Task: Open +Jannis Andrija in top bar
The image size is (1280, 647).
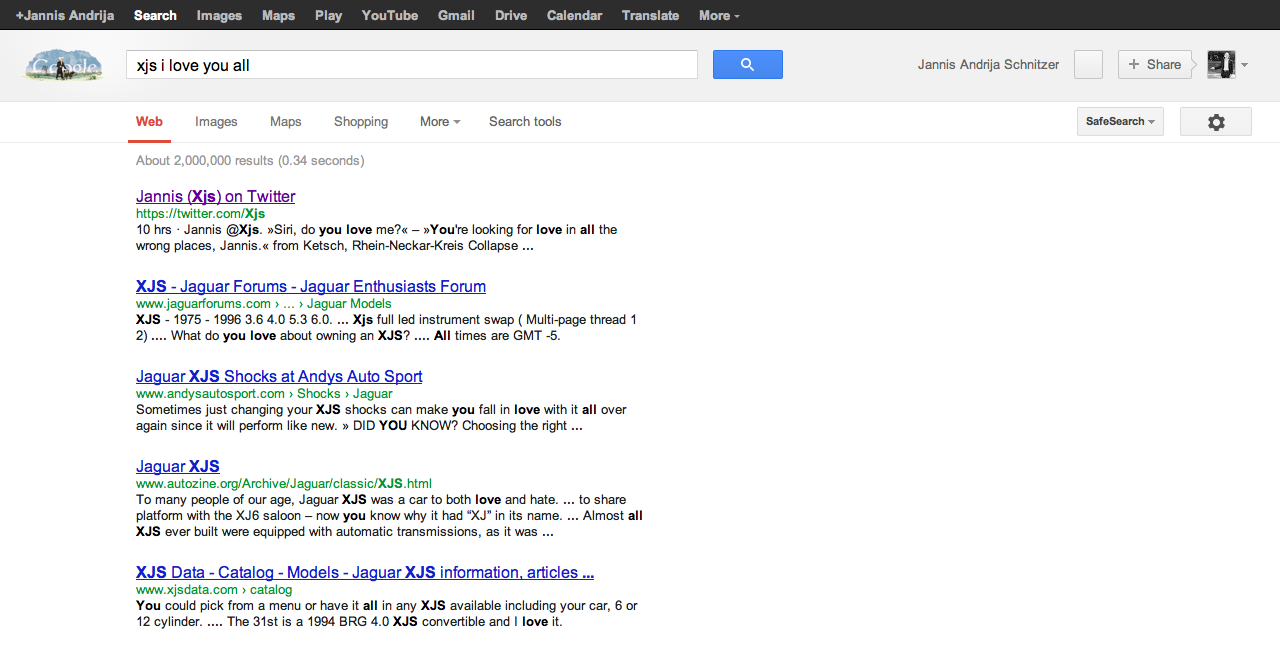Action: tap(65, 15)
